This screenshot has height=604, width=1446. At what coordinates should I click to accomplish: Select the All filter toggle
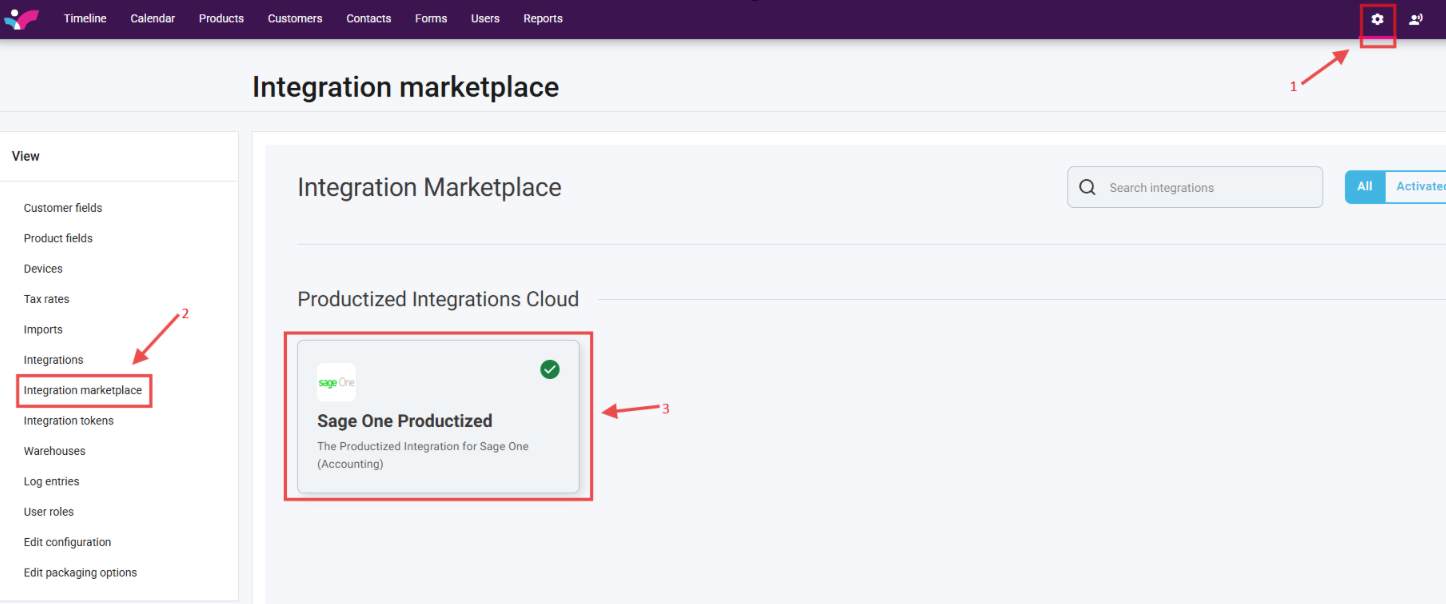(1365, 187)
